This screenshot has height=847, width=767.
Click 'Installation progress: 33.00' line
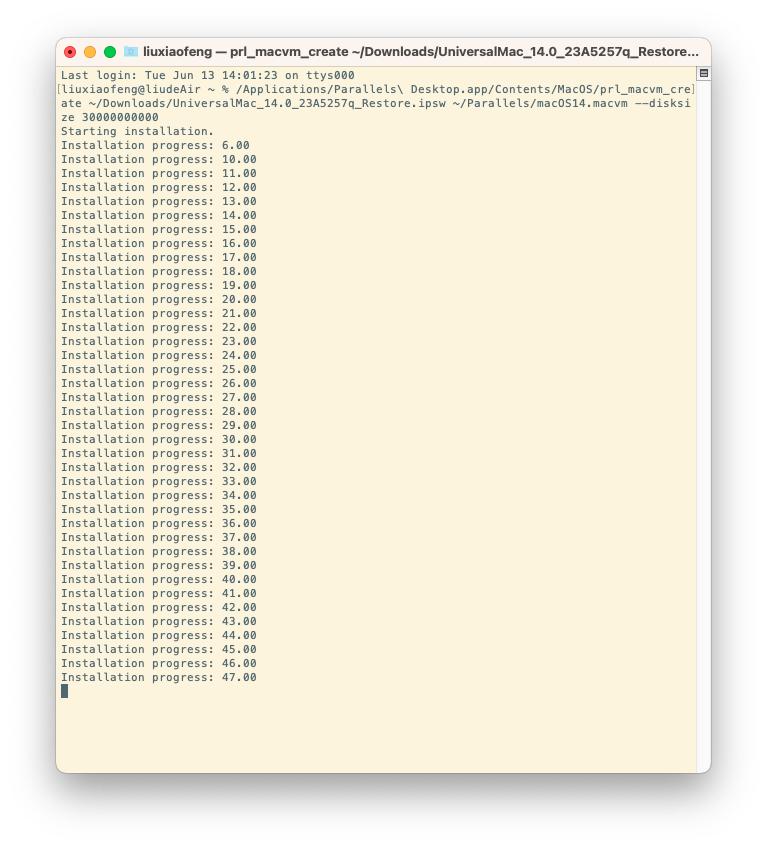point(158,481)
